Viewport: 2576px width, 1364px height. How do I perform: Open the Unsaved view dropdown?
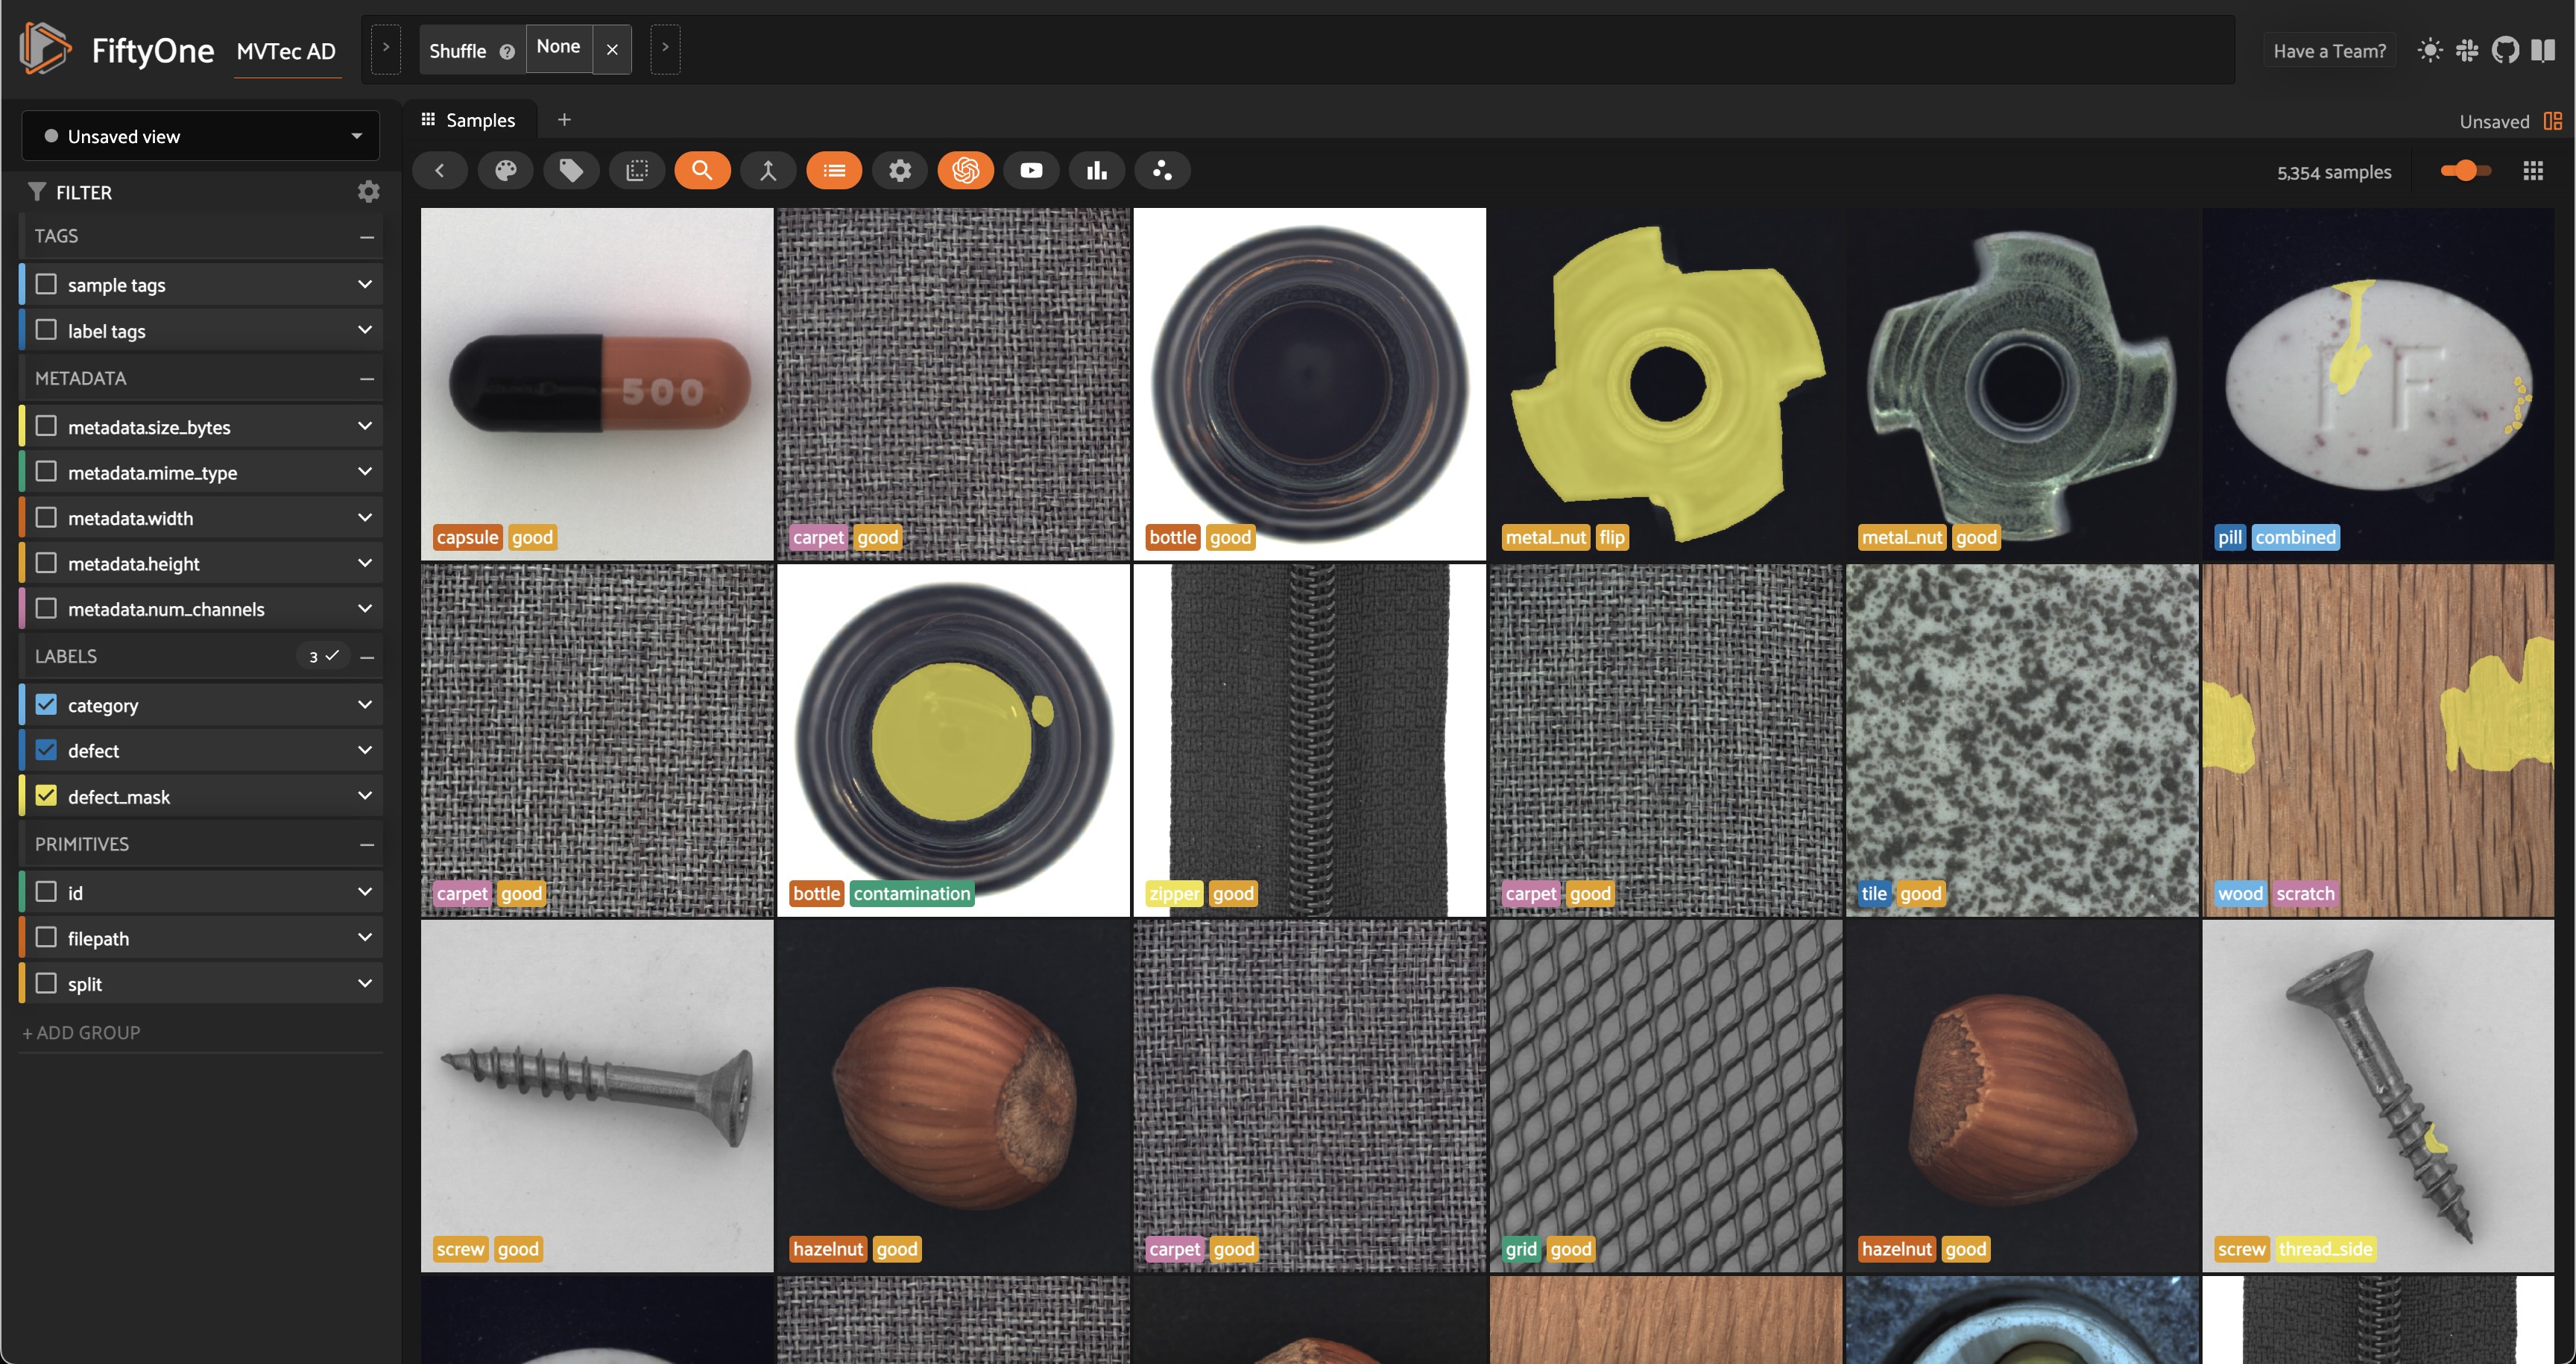tap(200, 136)
